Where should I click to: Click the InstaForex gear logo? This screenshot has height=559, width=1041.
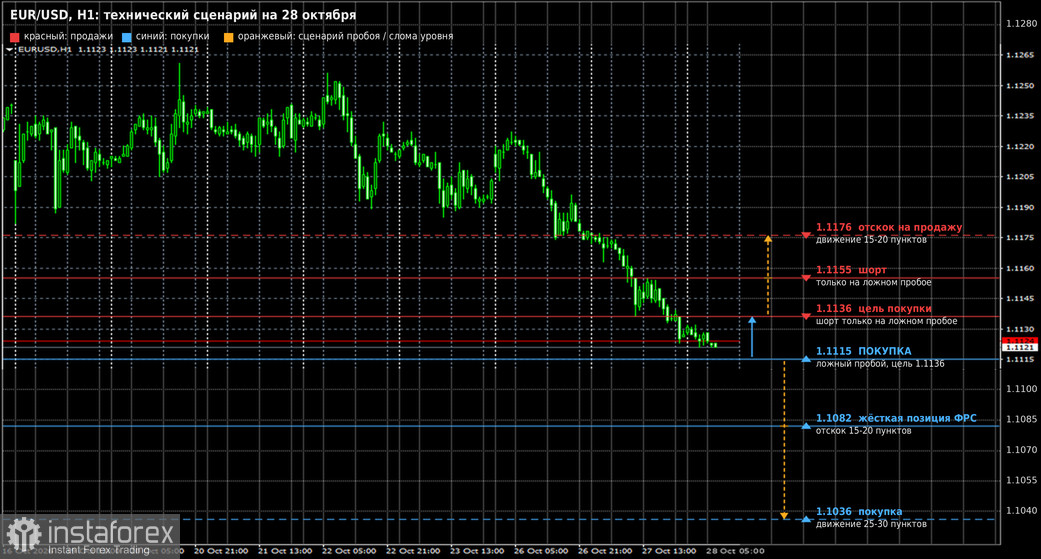(x=24, y=534)
